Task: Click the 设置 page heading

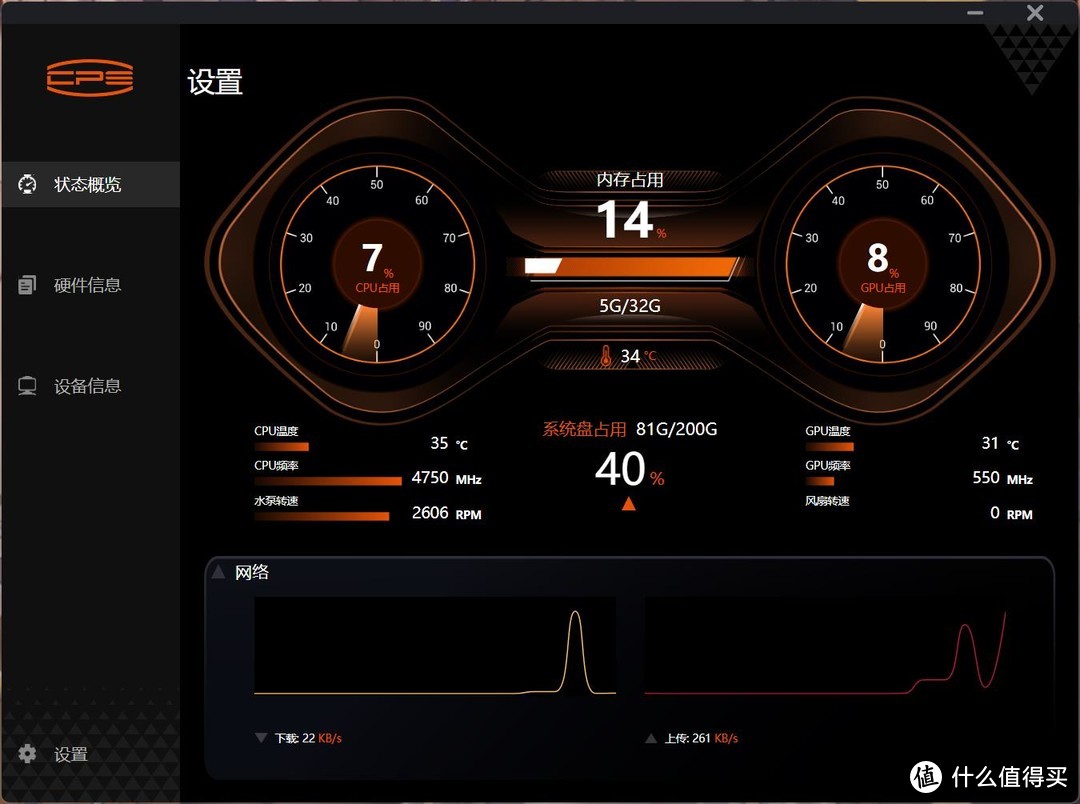Action: click(x=215, y=82)
